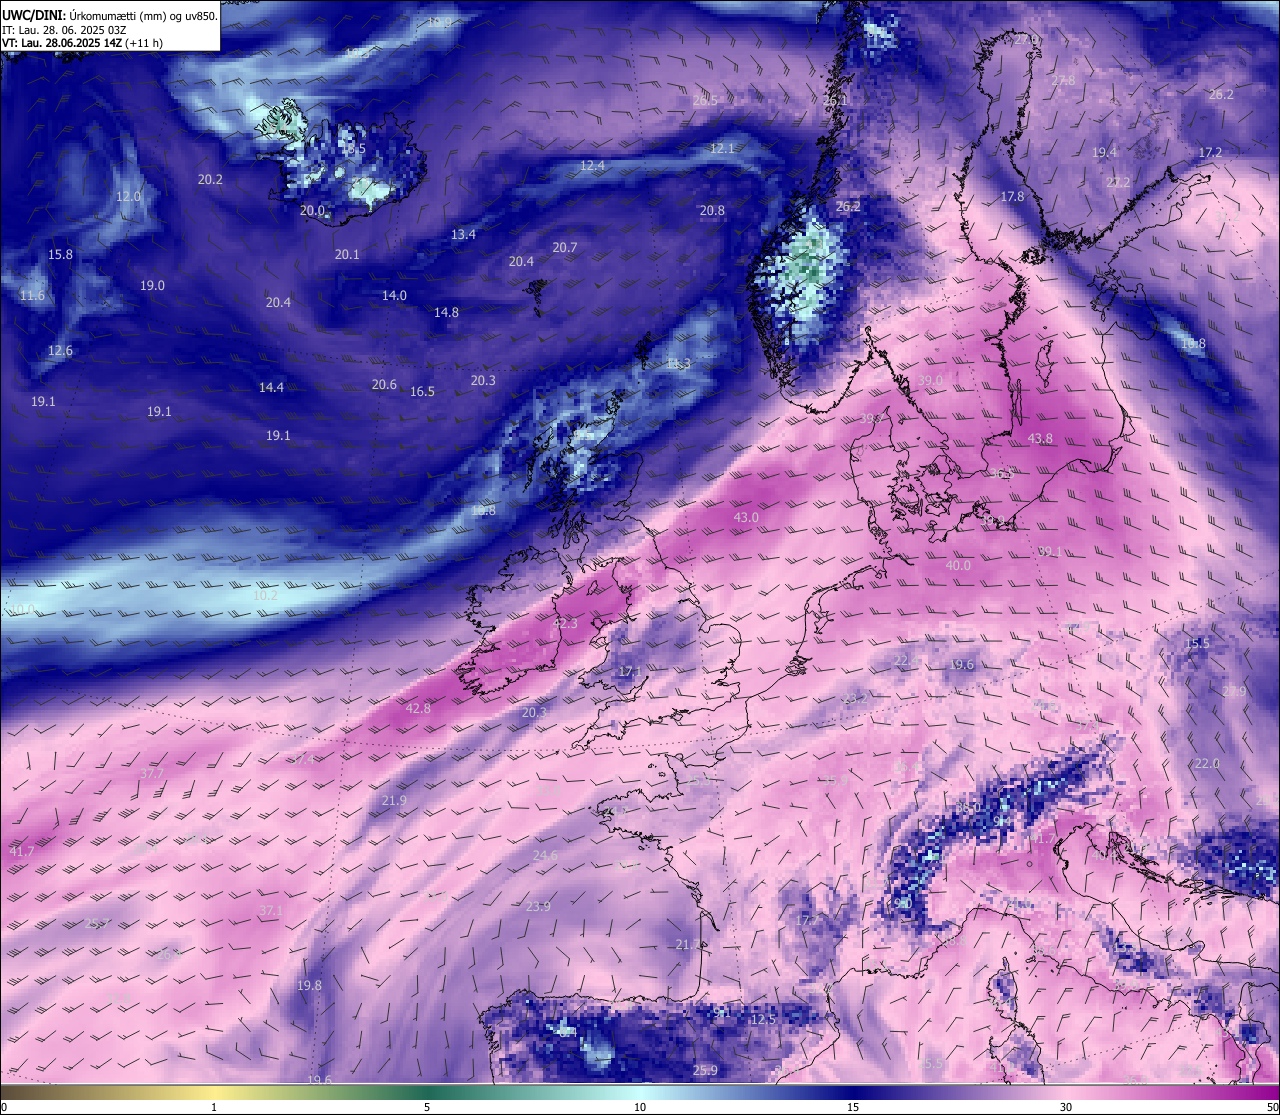Click the UWC/DINI Úrkomumætti title text
The image size is (1280, 1115).
110,15
